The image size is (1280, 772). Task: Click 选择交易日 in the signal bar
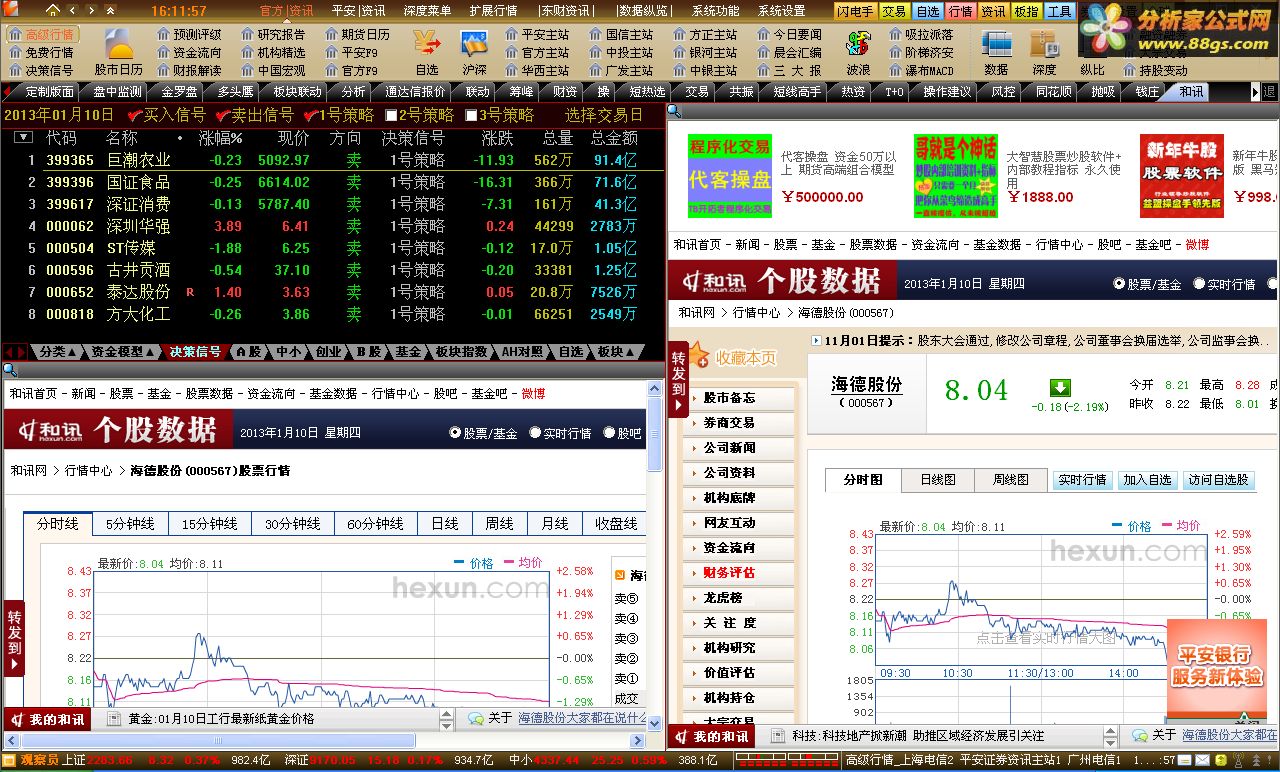(604, 115)
